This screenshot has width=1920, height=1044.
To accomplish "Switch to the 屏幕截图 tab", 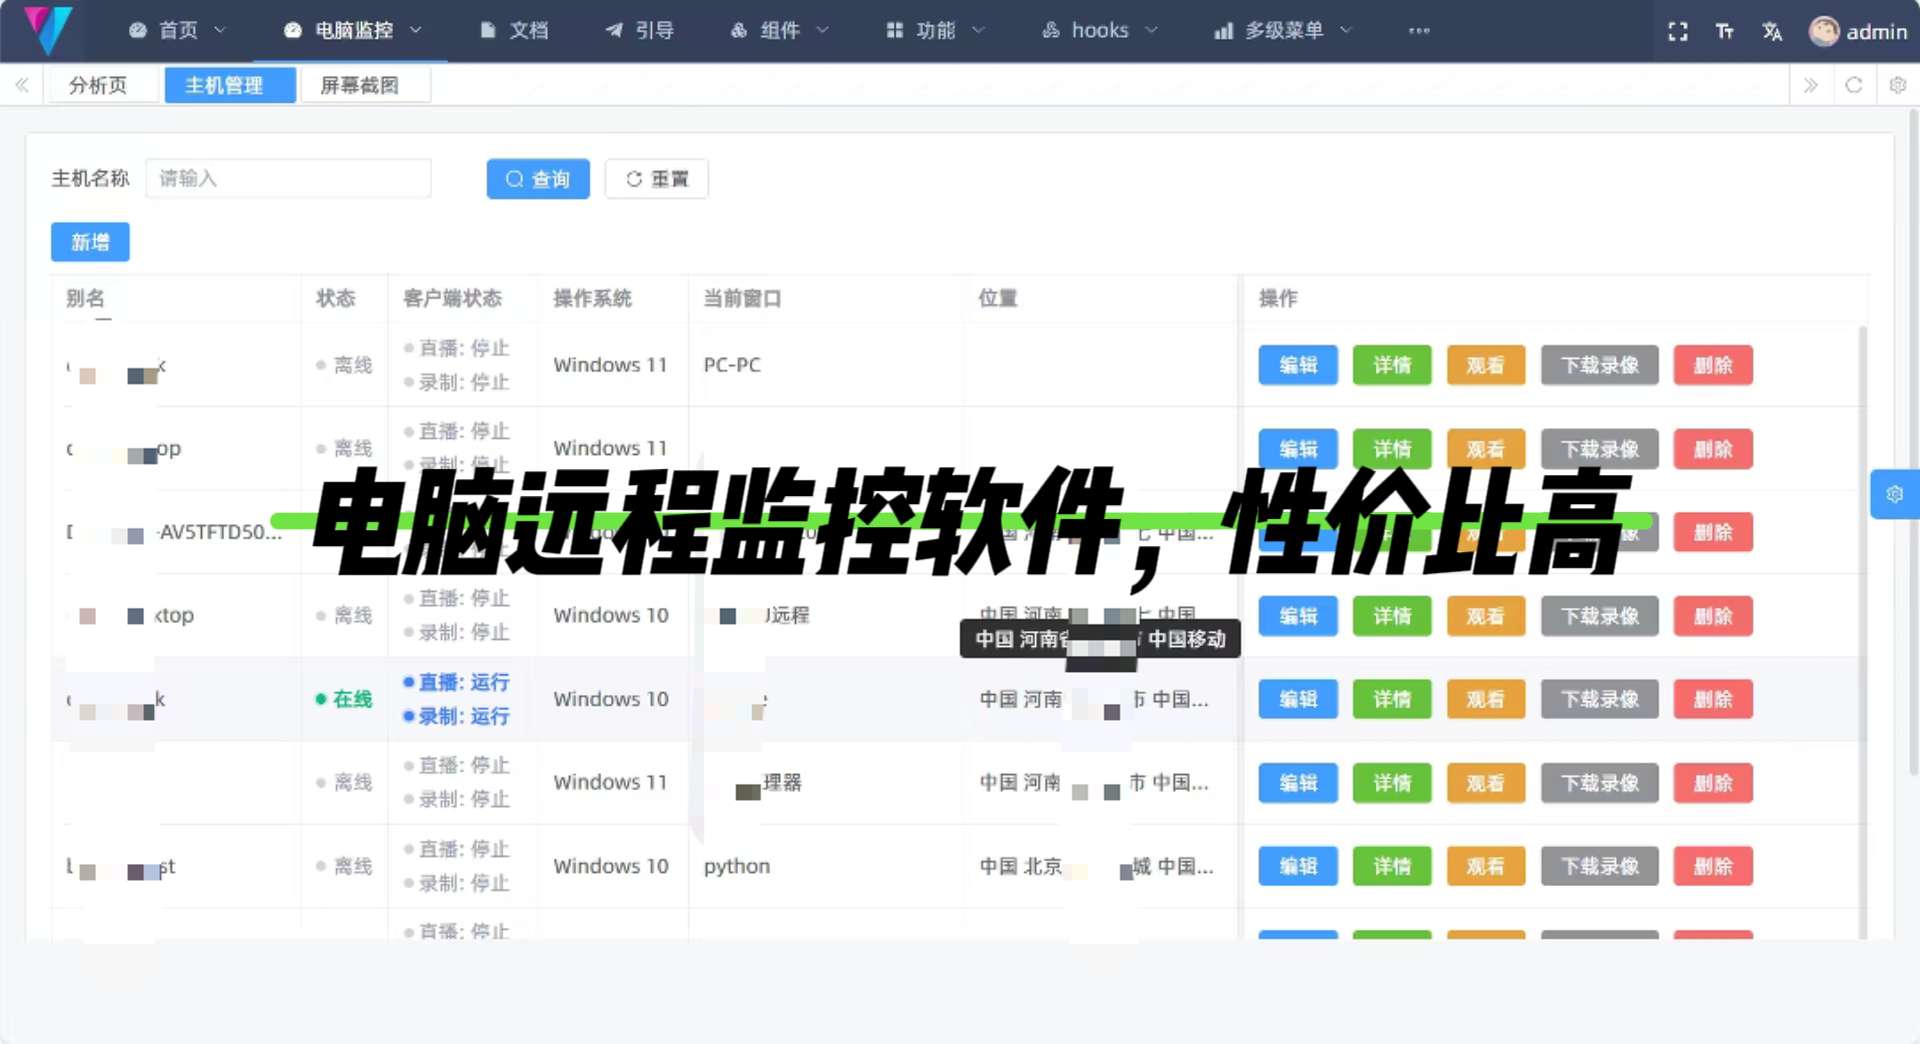I will 365,85.
